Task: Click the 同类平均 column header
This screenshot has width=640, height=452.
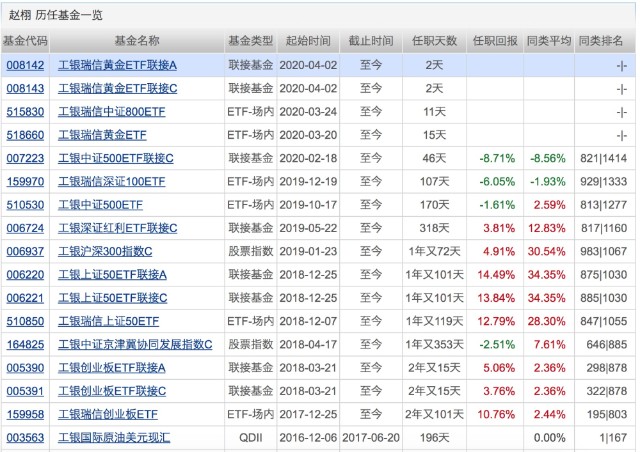Action: pos(549,41)
